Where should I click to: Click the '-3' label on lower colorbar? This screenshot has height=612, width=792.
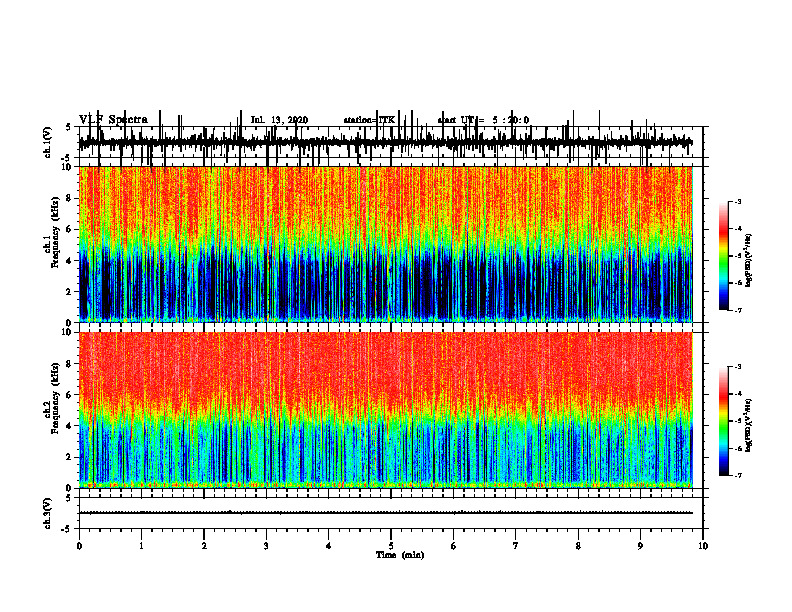tap(737, 367)
